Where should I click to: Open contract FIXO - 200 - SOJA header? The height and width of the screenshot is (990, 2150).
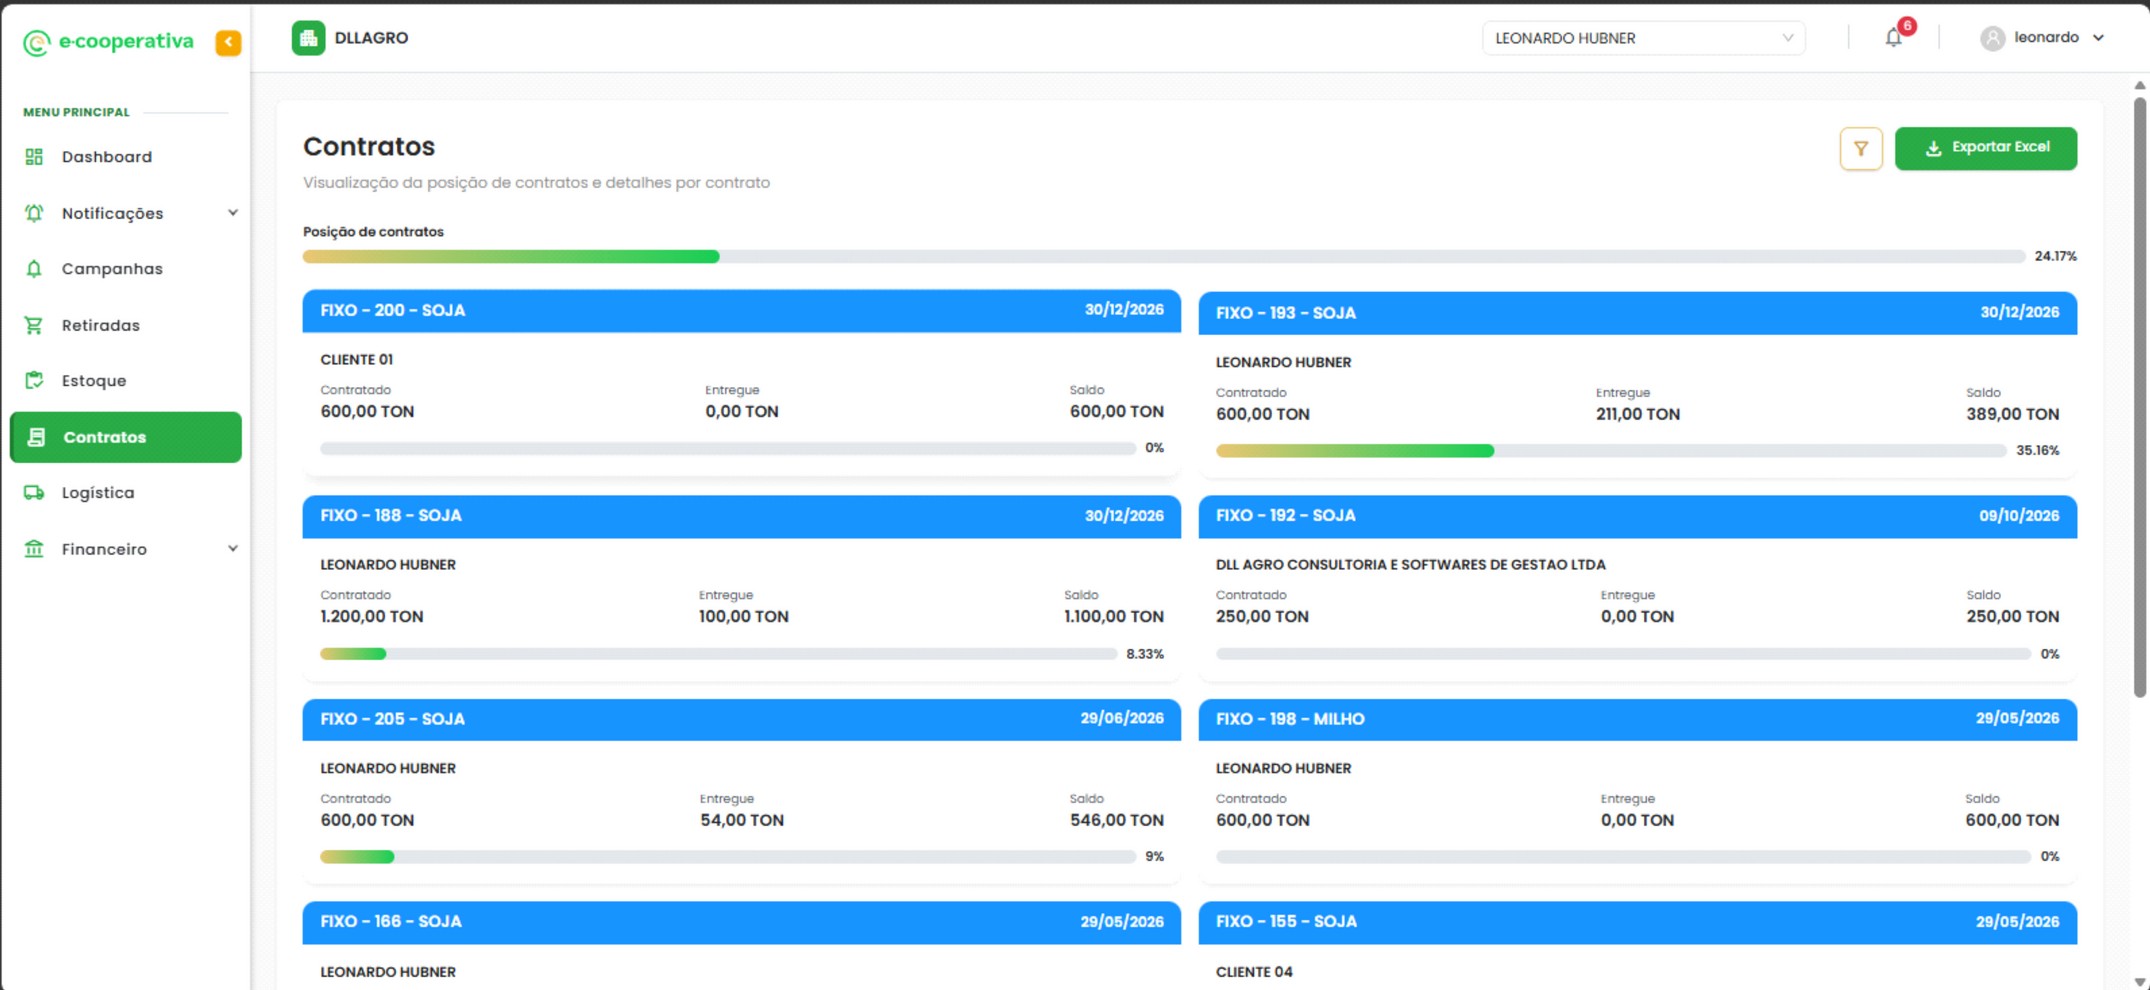[x=741, y=311]
